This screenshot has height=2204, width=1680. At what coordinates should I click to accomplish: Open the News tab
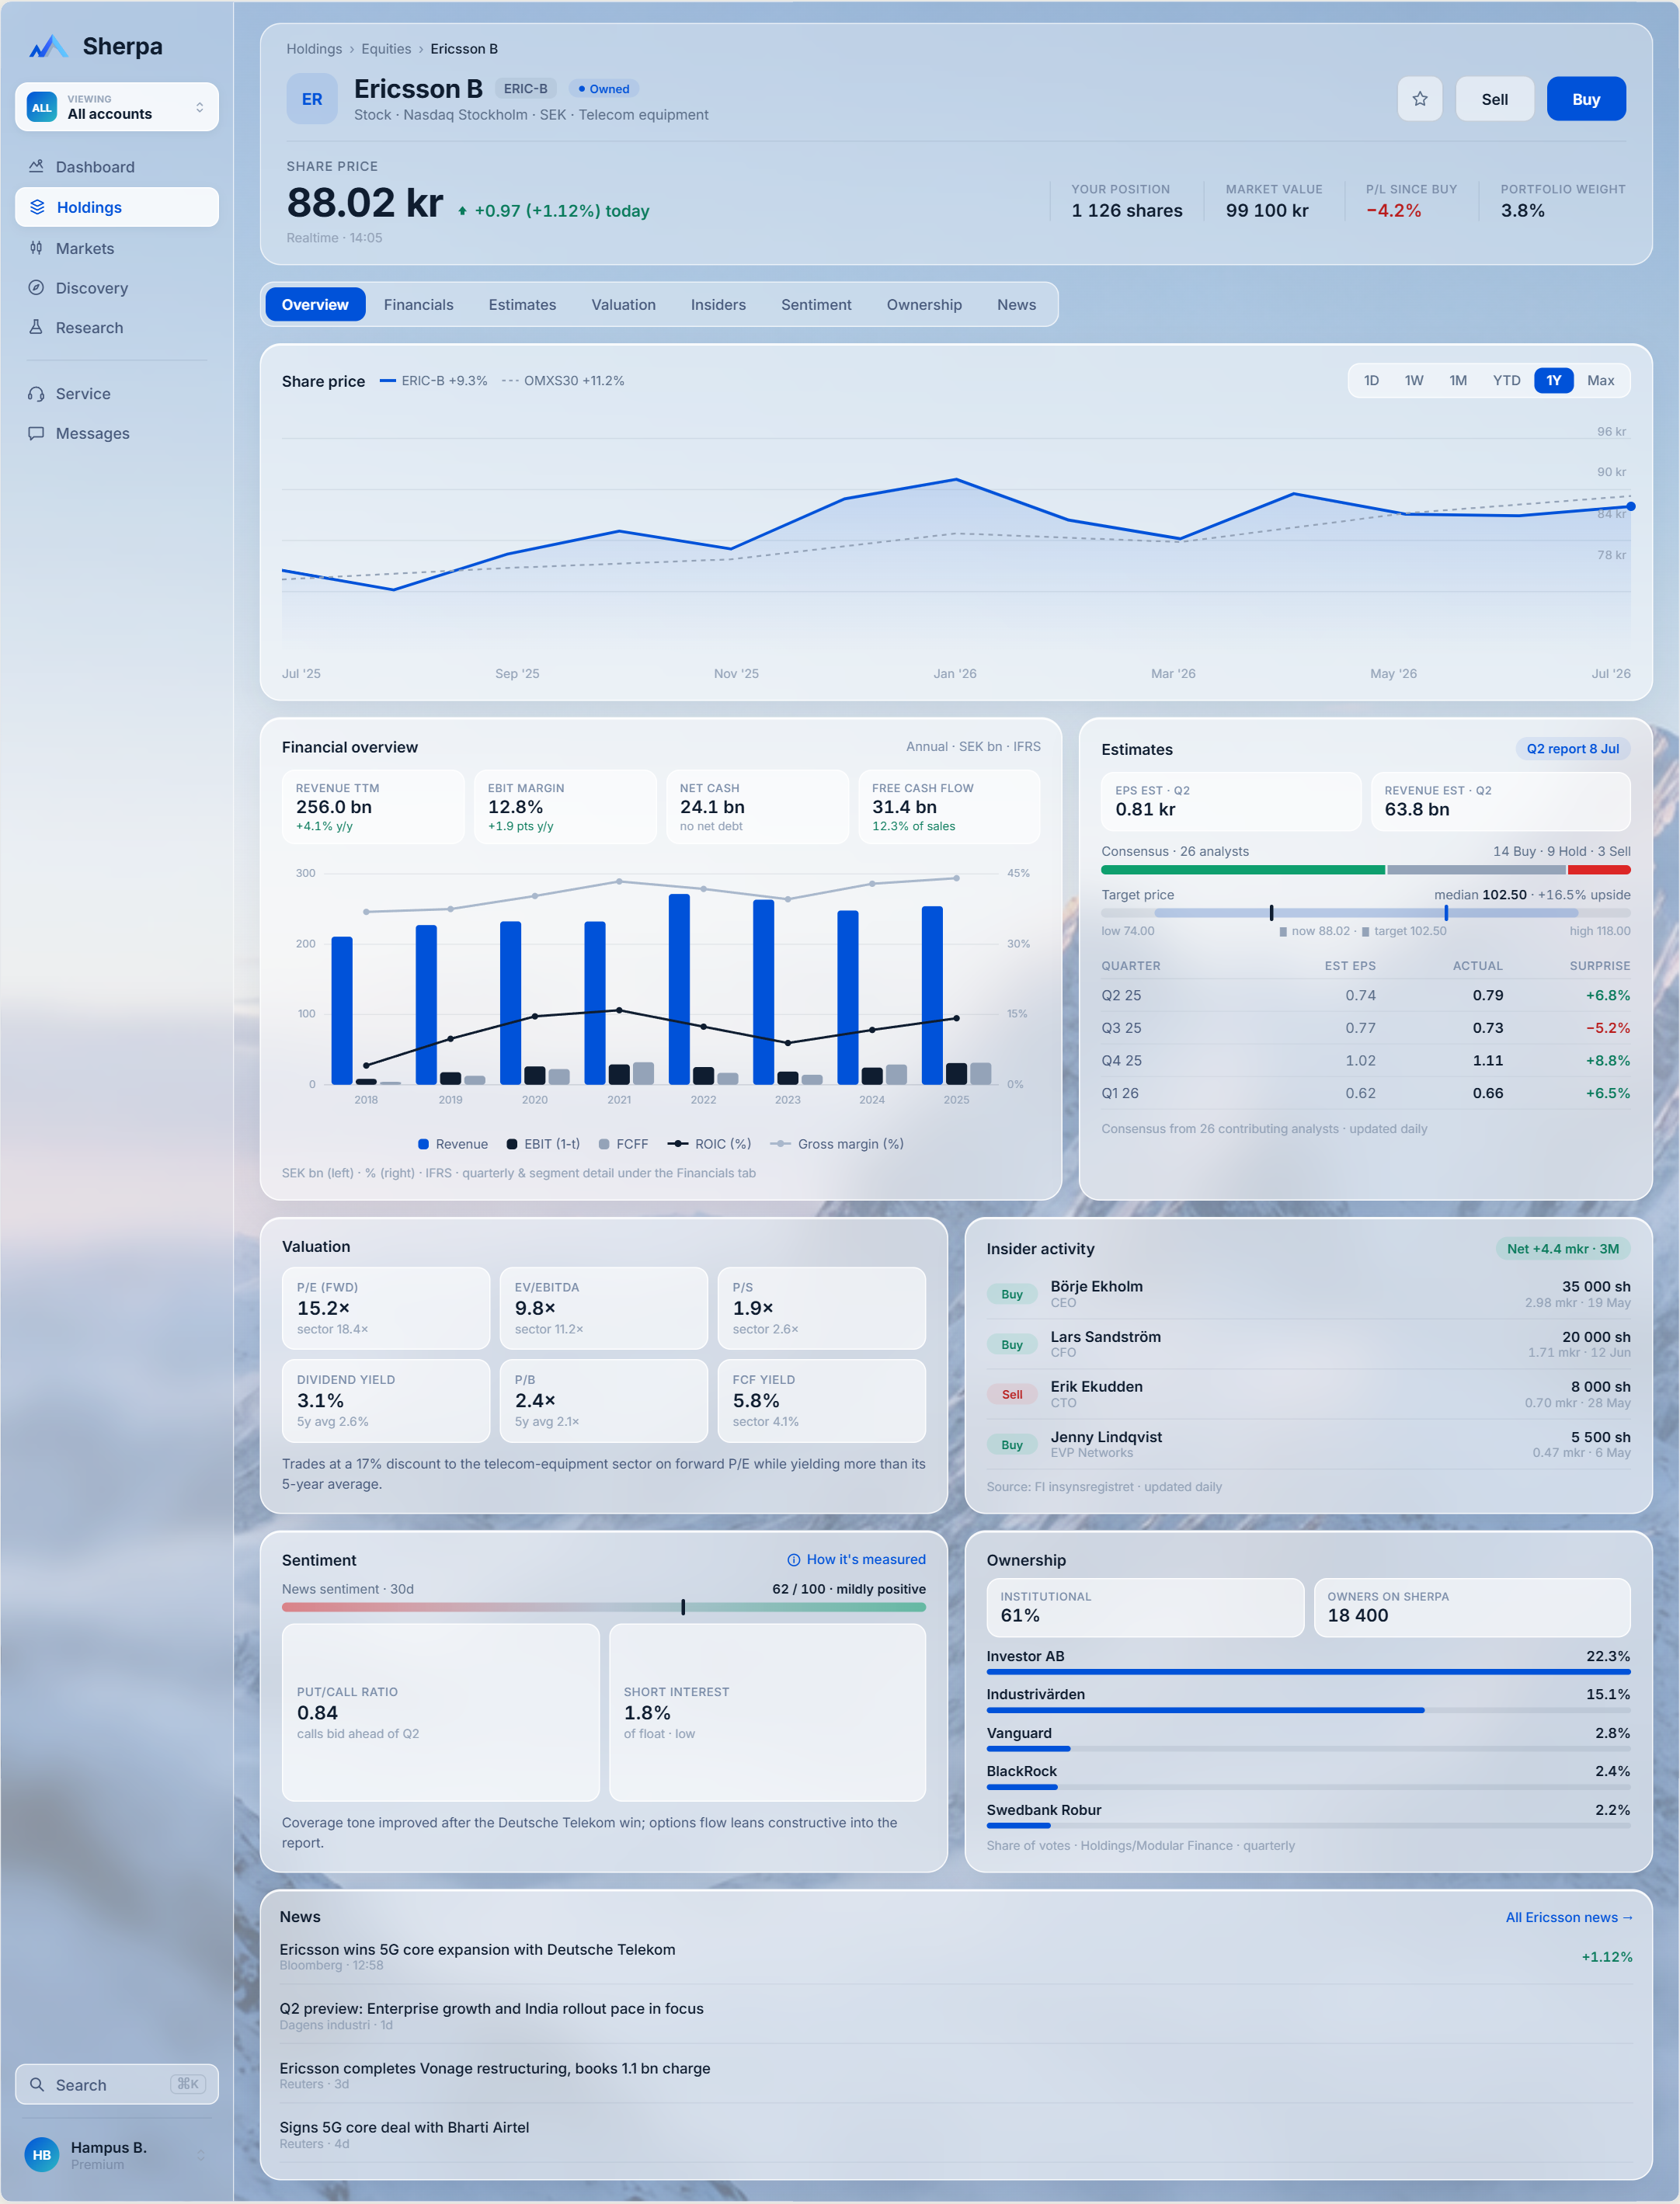click(1016, 305)
